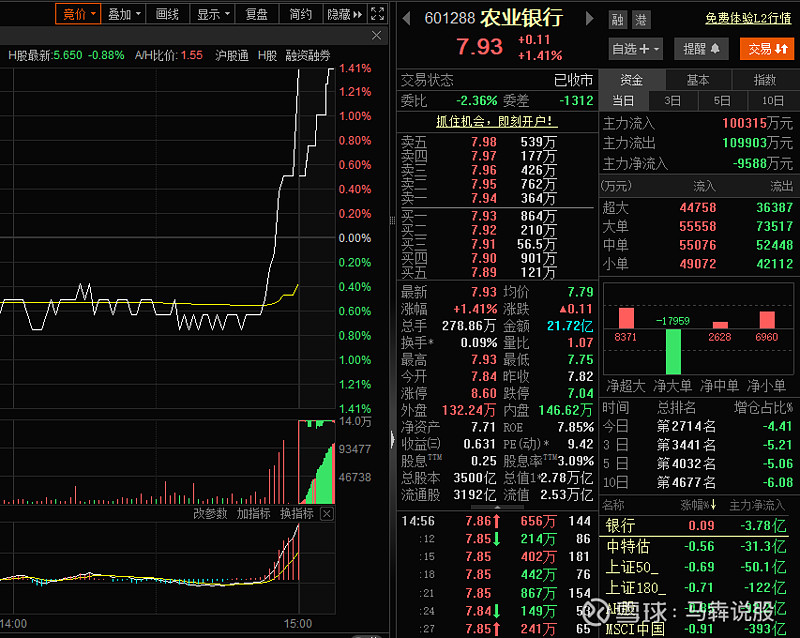Select the 上证180_ index row
This screenshot has width=800, height=638.
tap(696, 588)
